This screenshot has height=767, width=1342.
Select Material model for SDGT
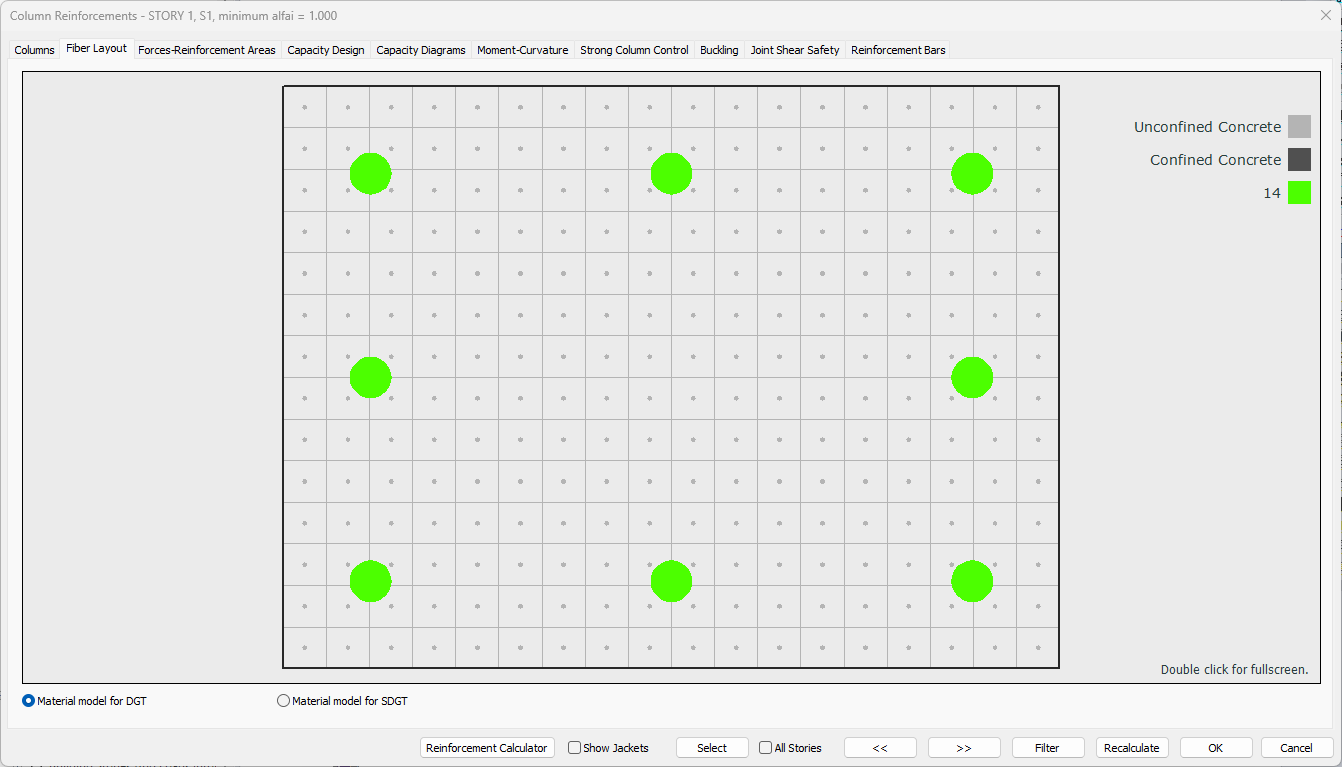point(283,700)
